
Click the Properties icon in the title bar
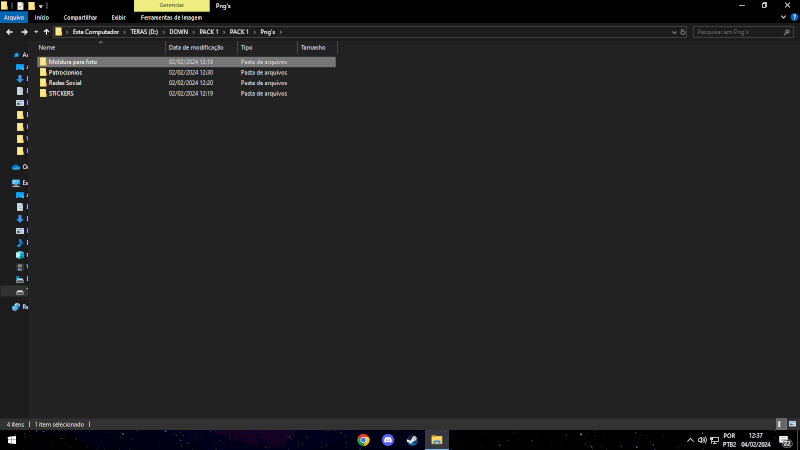pos(20,6)
